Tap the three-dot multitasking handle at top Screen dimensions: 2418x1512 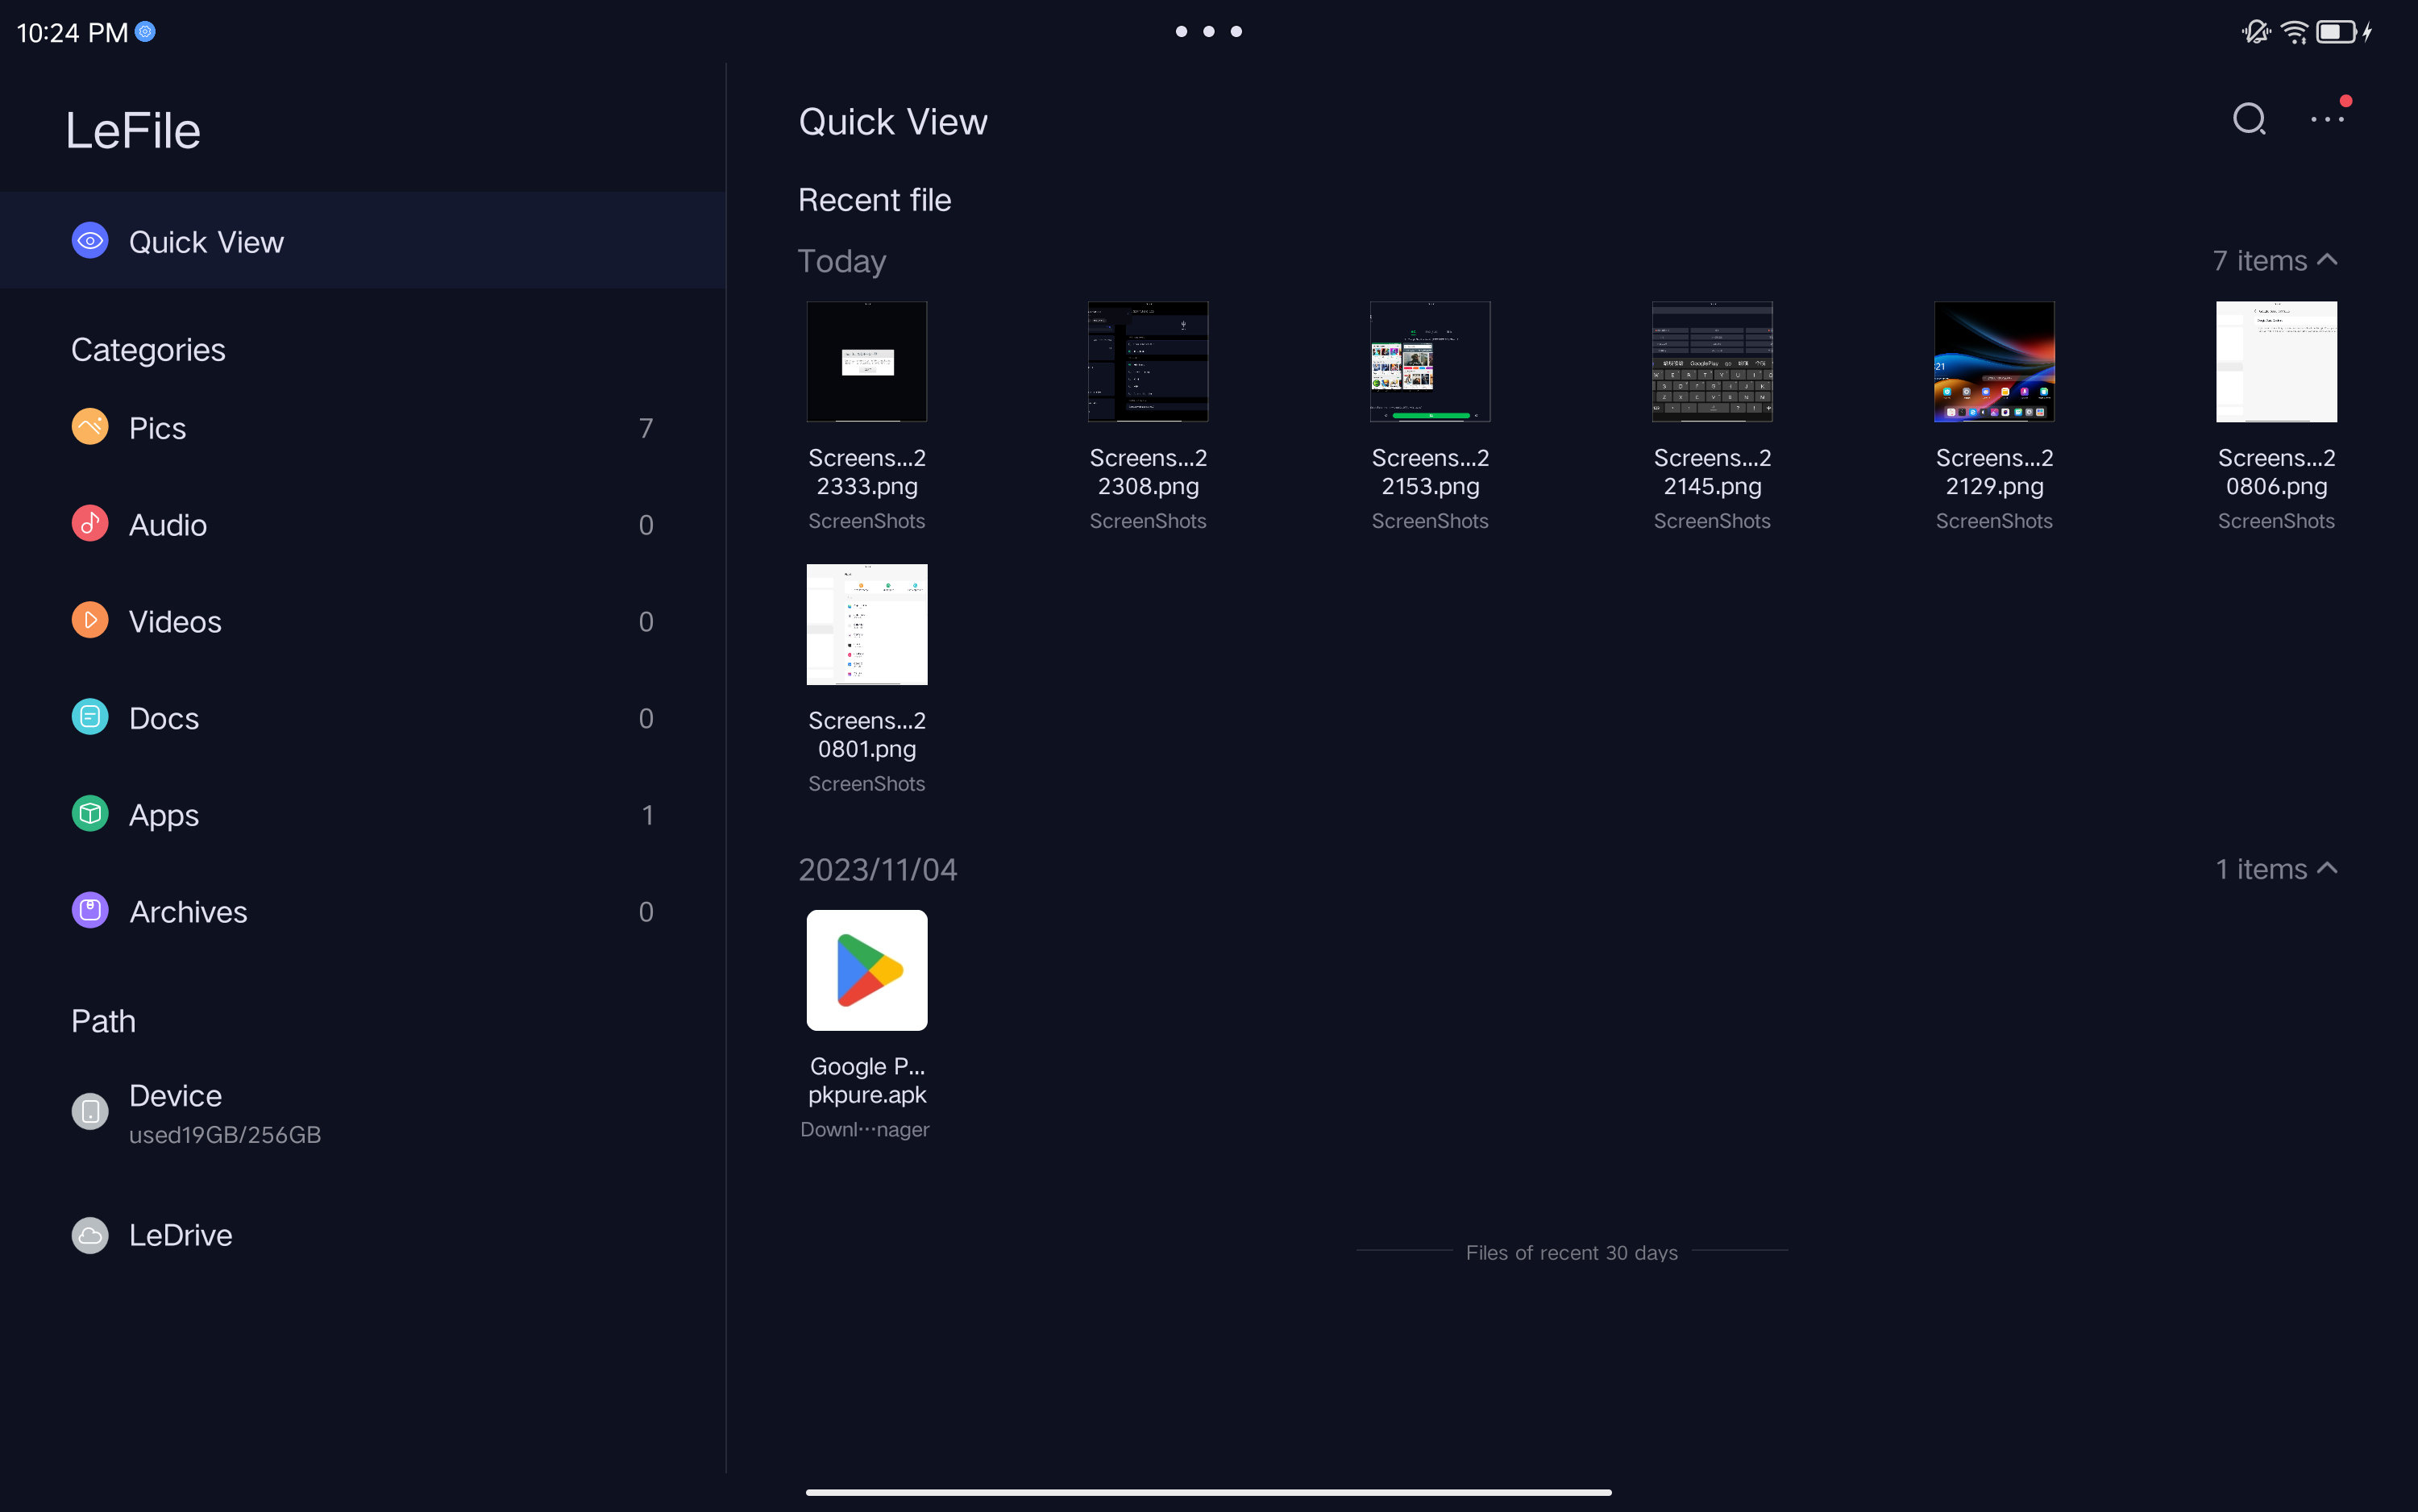point(1208,32)
